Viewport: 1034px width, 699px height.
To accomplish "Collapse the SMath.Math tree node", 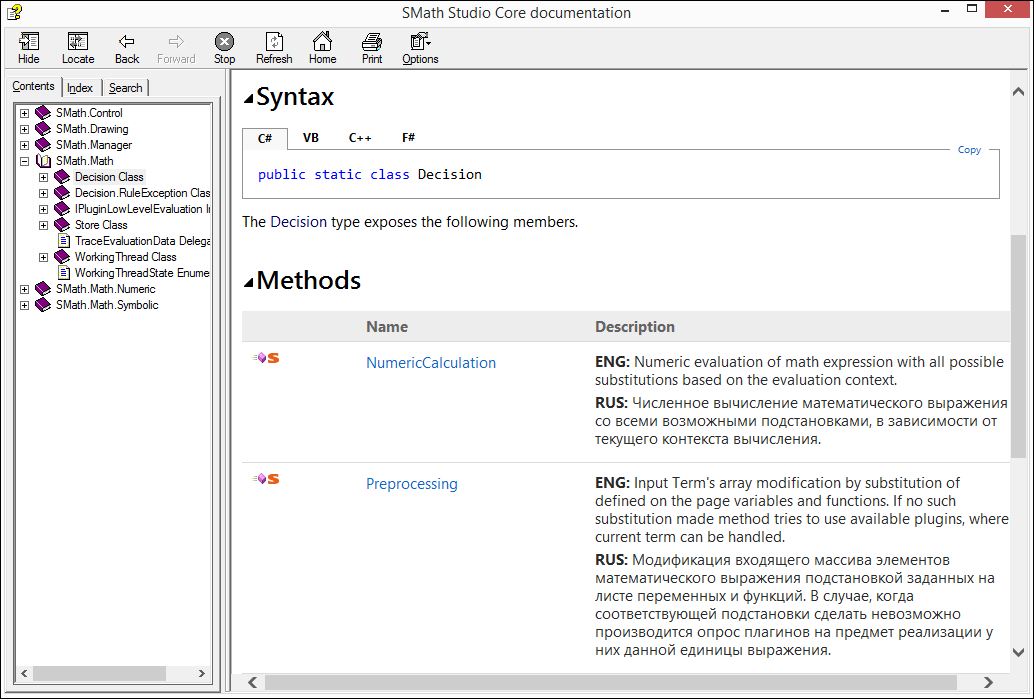I will pos(25,161).
